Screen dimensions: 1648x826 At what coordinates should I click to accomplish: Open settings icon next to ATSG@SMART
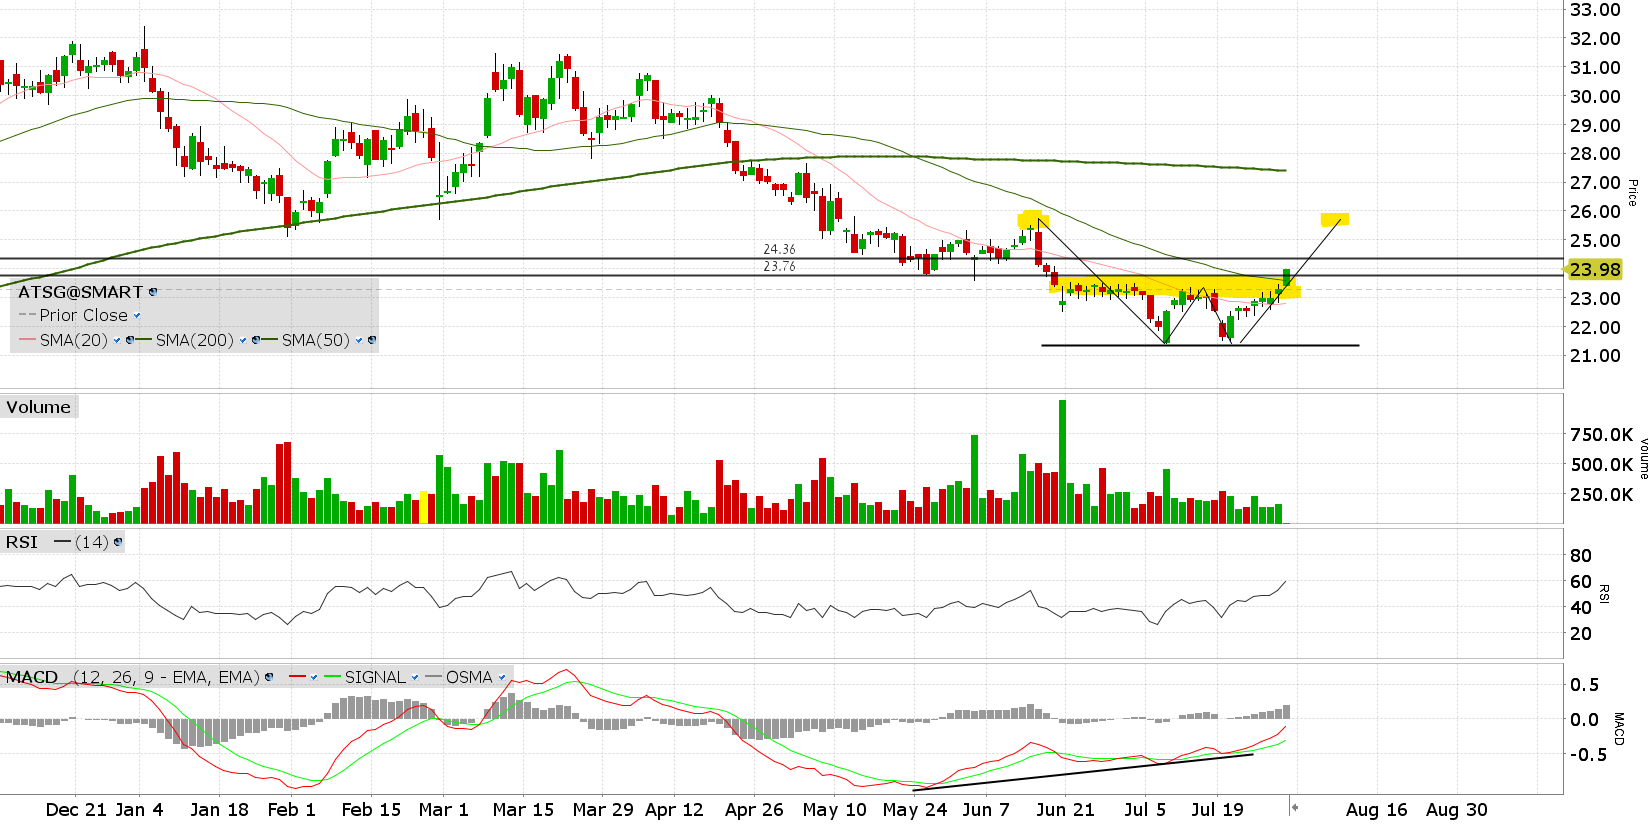click(x=153, y=292)
